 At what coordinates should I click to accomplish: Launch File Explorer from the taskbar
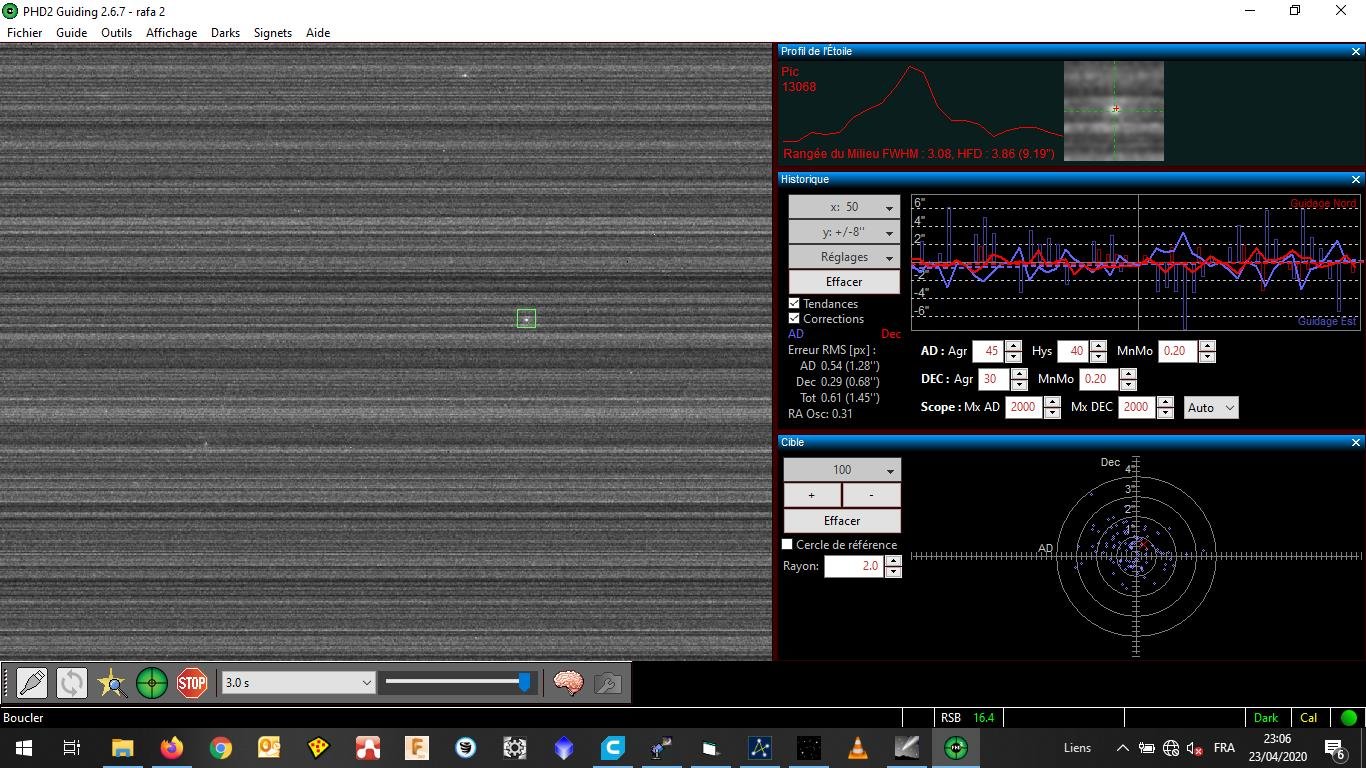[x=122, y=747]
